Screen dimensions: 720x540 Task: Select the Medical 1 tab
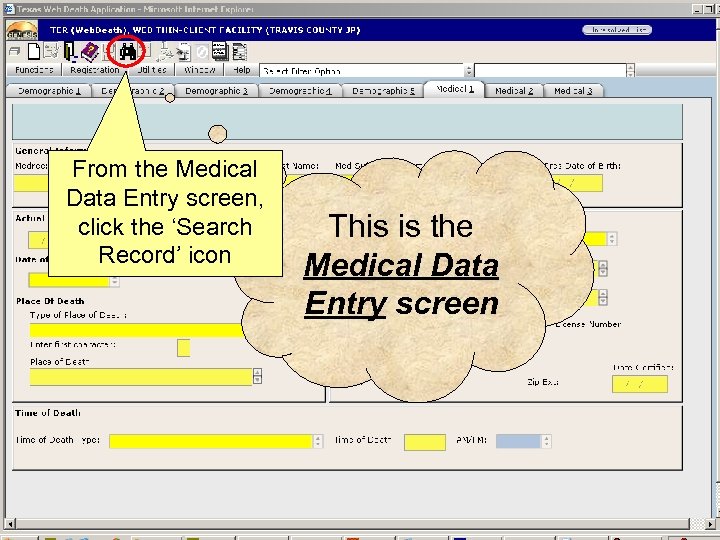point(455,89)
